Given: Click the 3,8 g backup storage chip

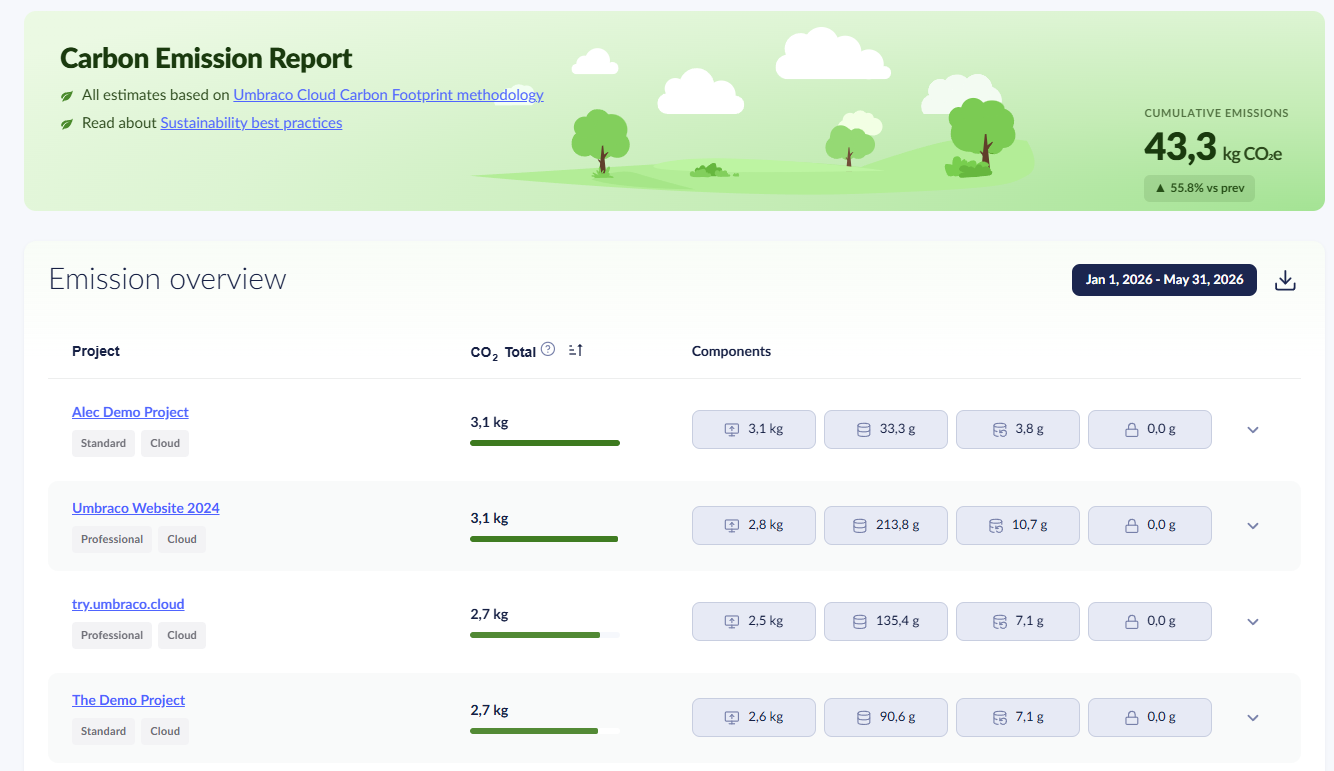Looking at the screenshot, I should coord(1018,429).
